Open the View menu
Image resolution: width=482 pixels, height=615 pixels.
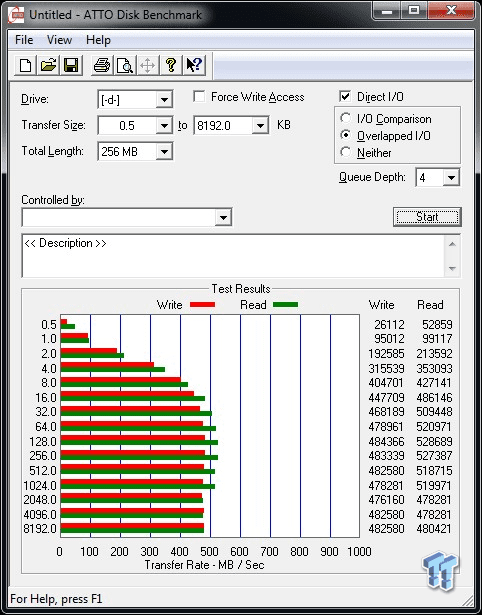coord(59,40)
